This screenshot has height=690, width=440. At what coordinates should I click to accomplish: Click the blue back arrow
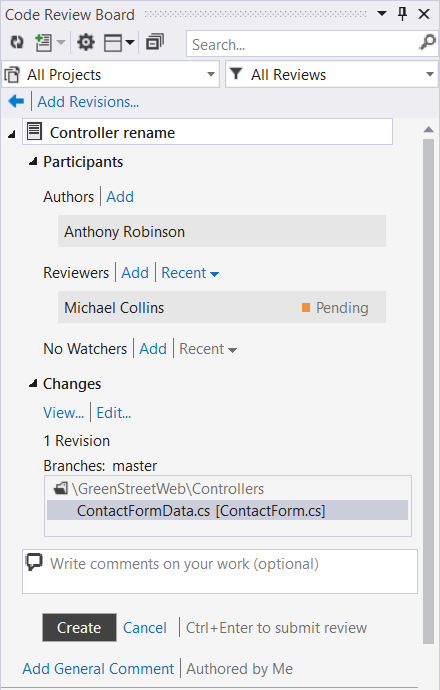(16, 102)
